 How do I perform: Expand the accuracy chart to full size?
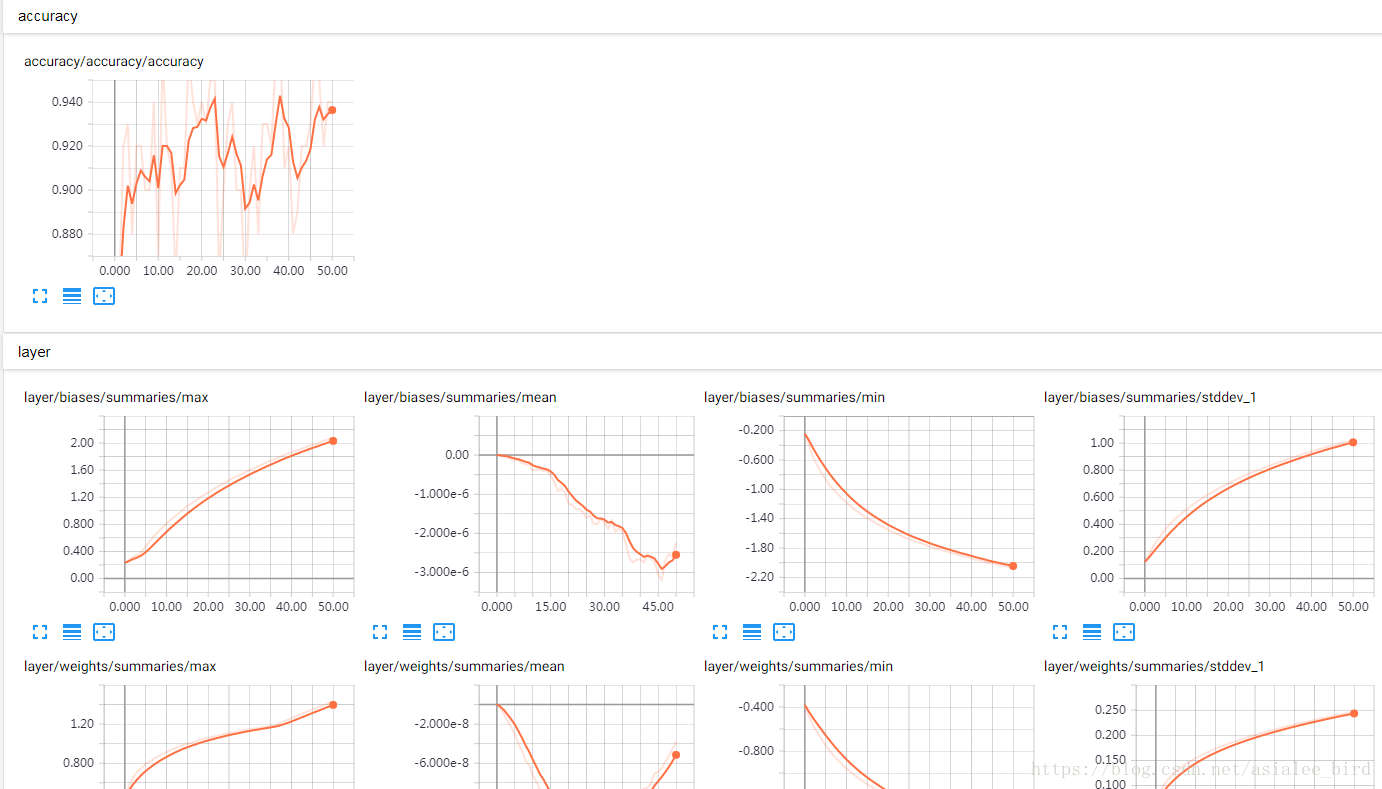[x=40, y=296]
